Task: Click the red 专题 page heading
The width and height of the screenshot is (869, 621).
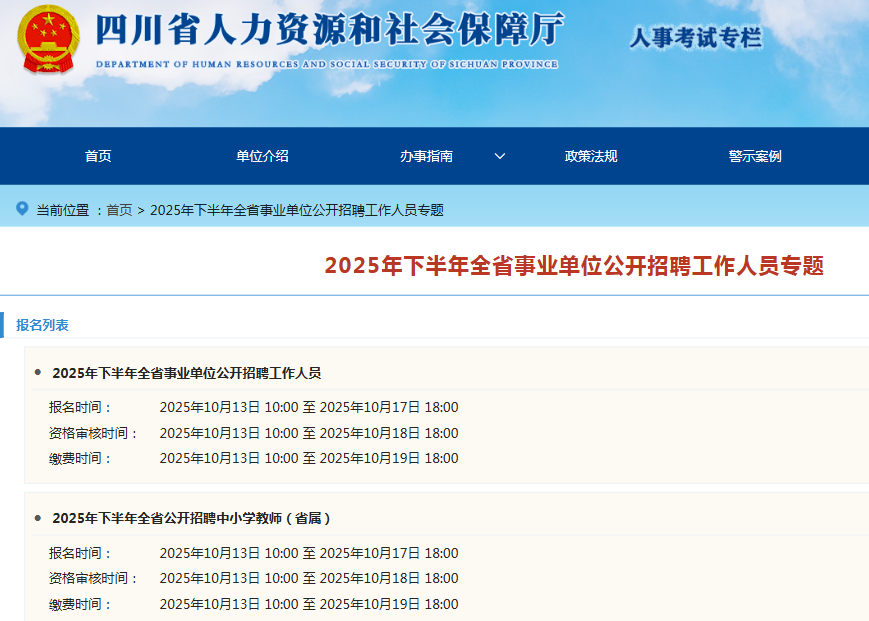Action: point(574,266)
